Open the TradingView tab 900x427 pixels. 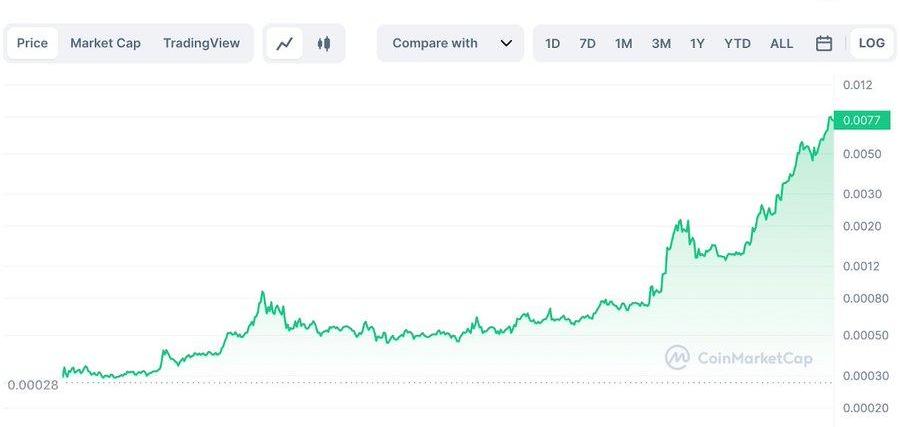coord(201,44)
